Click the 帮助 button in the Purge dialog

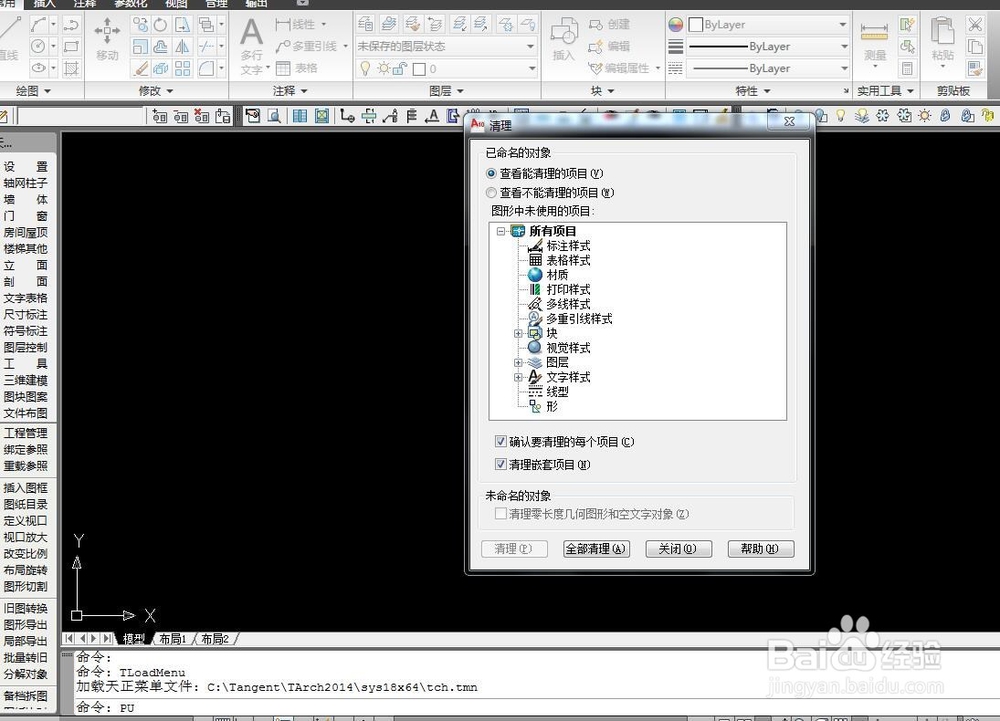tap(761, 548)
